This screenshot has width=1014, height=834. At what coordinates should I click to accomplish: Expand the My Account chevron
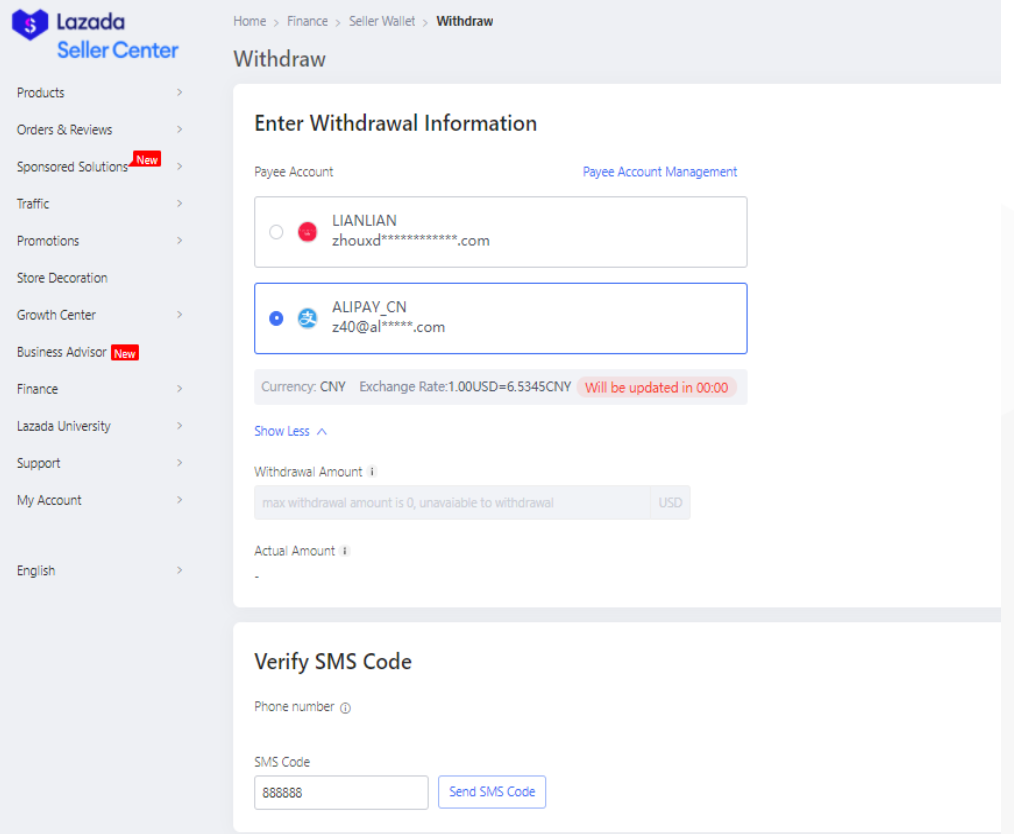180,500
